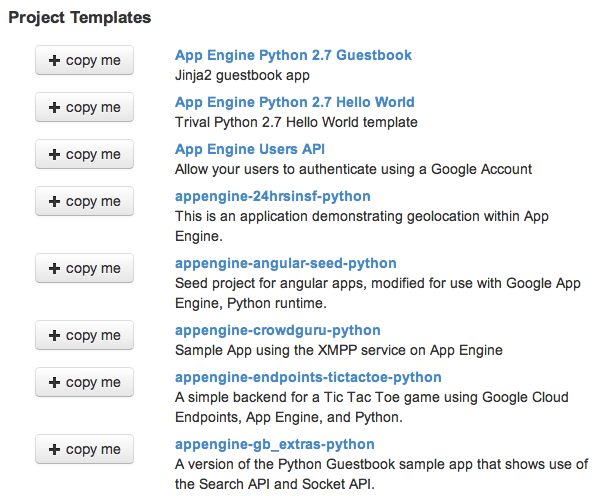Viewport: 603px width, 496px height.
Task: Copy the Guestbook template via copy me
Action: (85, 60)
